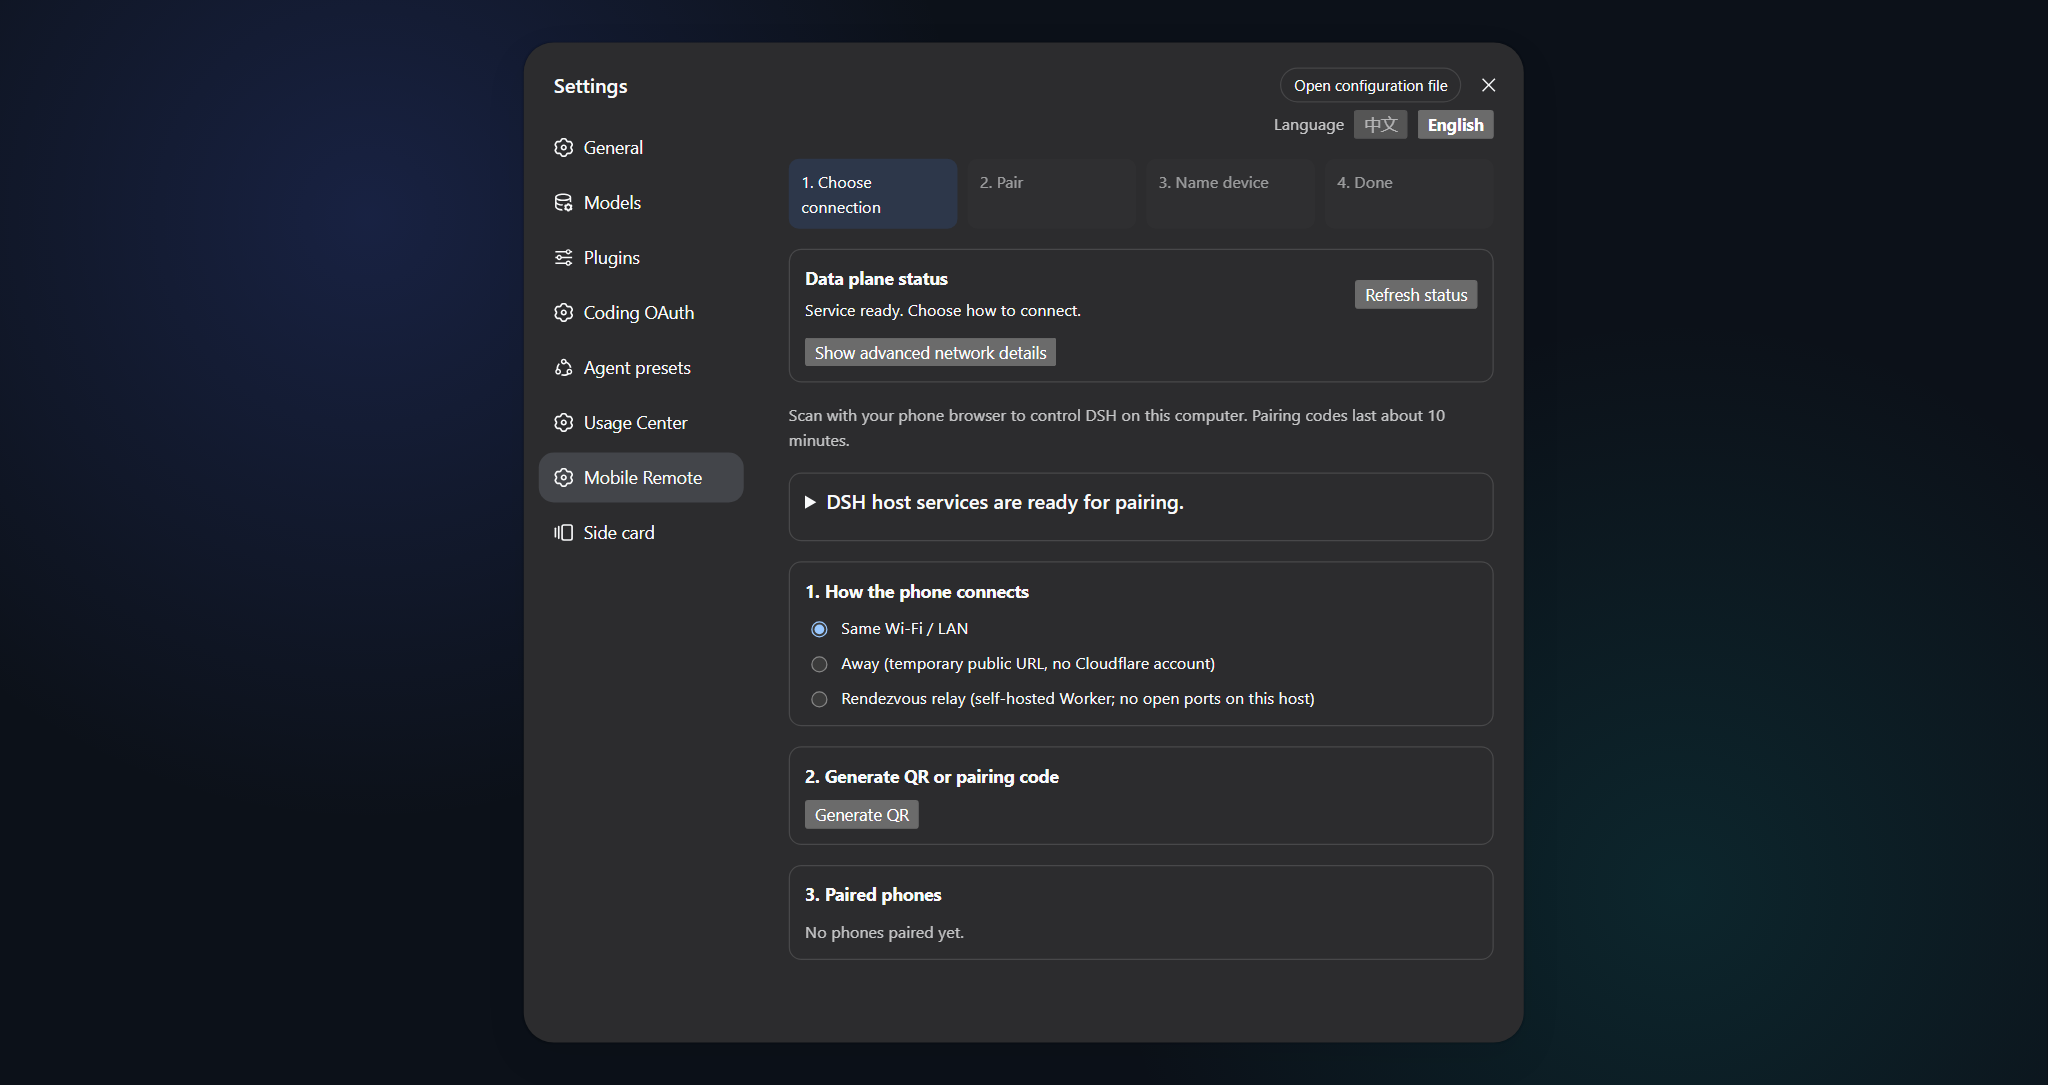This screenshot has height=1085, width=2048.
Task: Go to step 4 Done
Action: (x=1409, y=194)
